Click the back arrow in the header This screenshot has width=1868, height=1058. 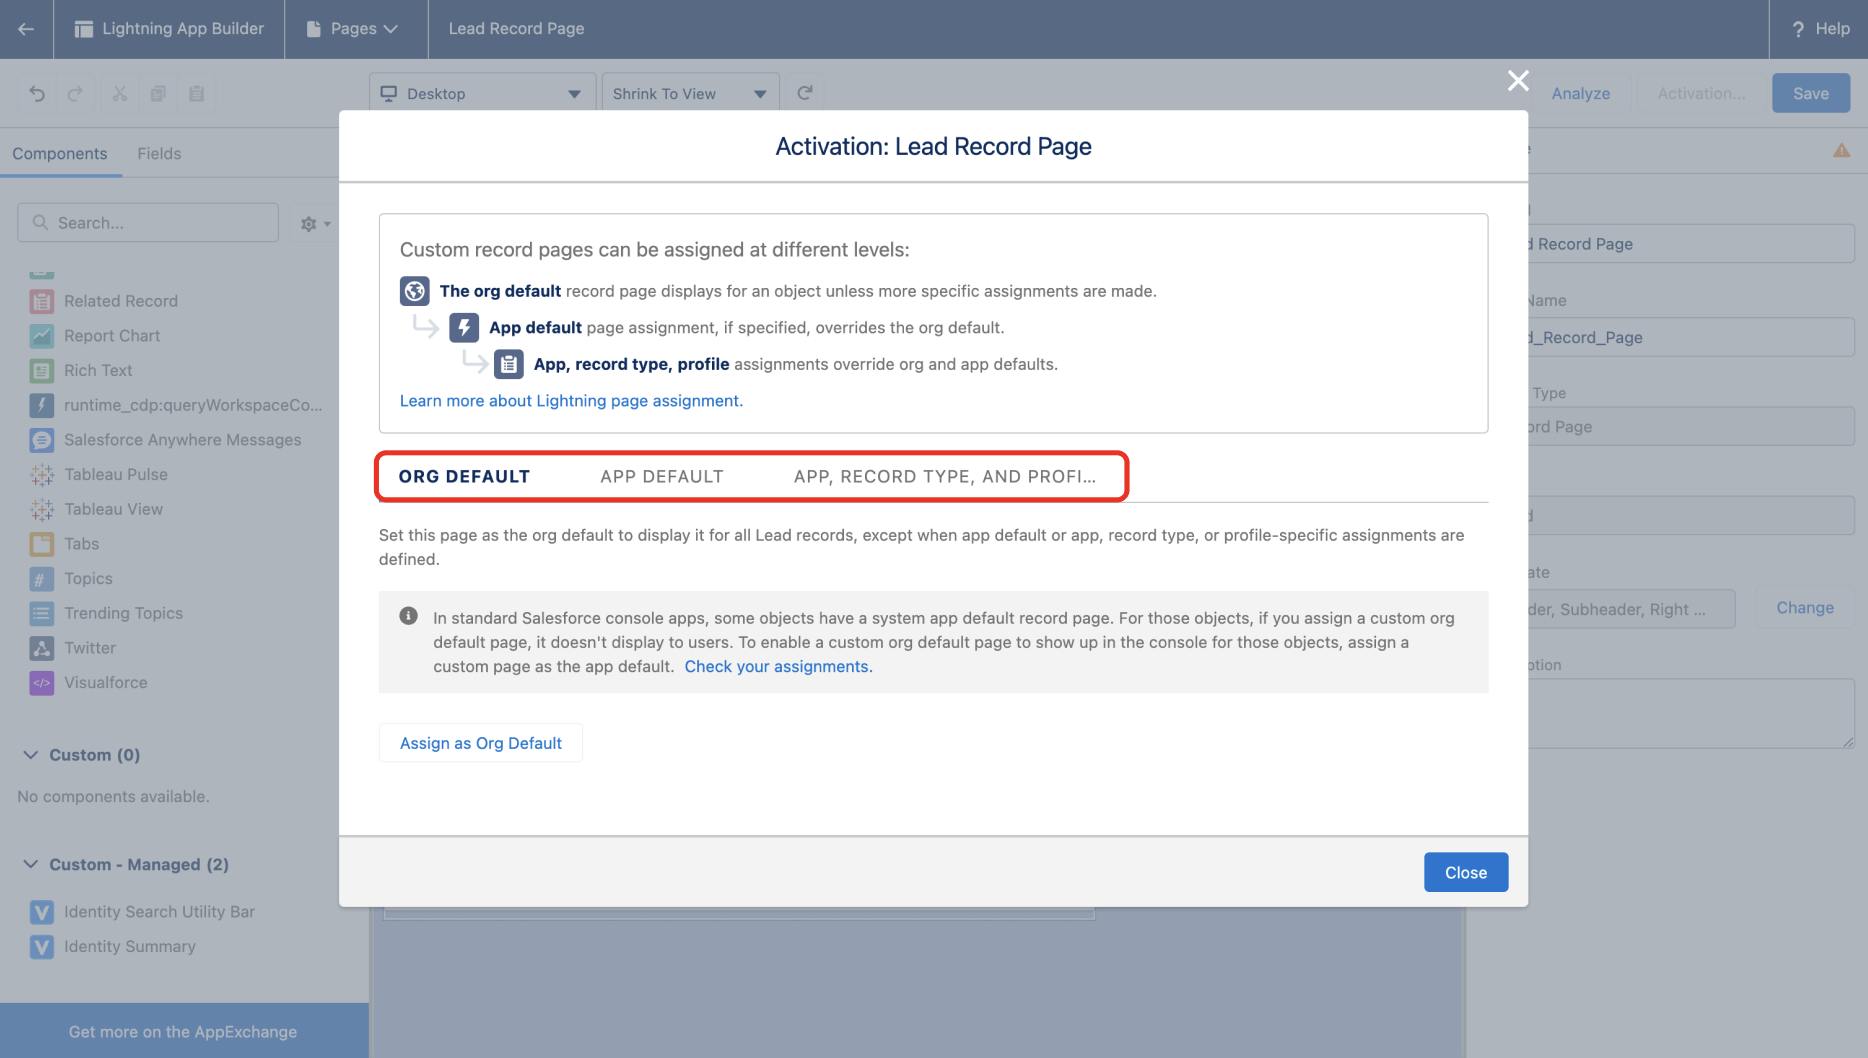[26, 29]
